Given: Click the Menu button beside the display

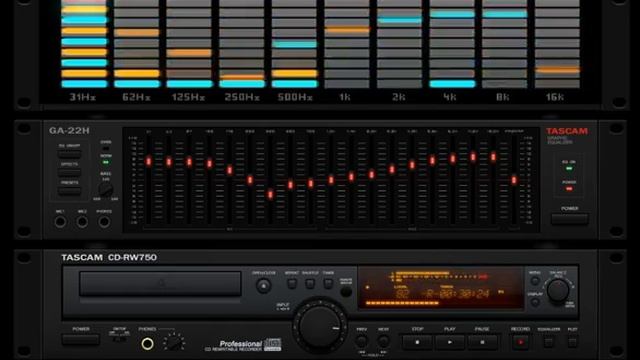Looking at the screenshot, I should 535,281.
